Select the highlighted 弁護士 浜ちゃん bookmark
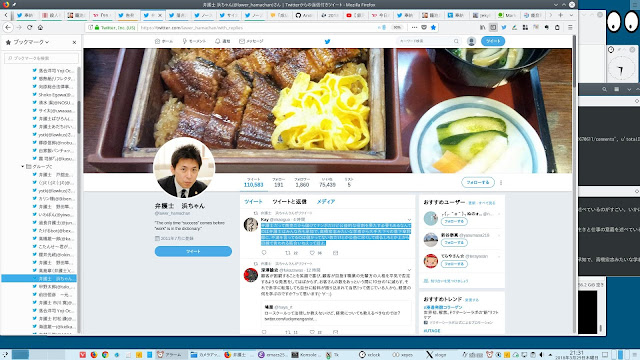 click(x=40, y=278)
